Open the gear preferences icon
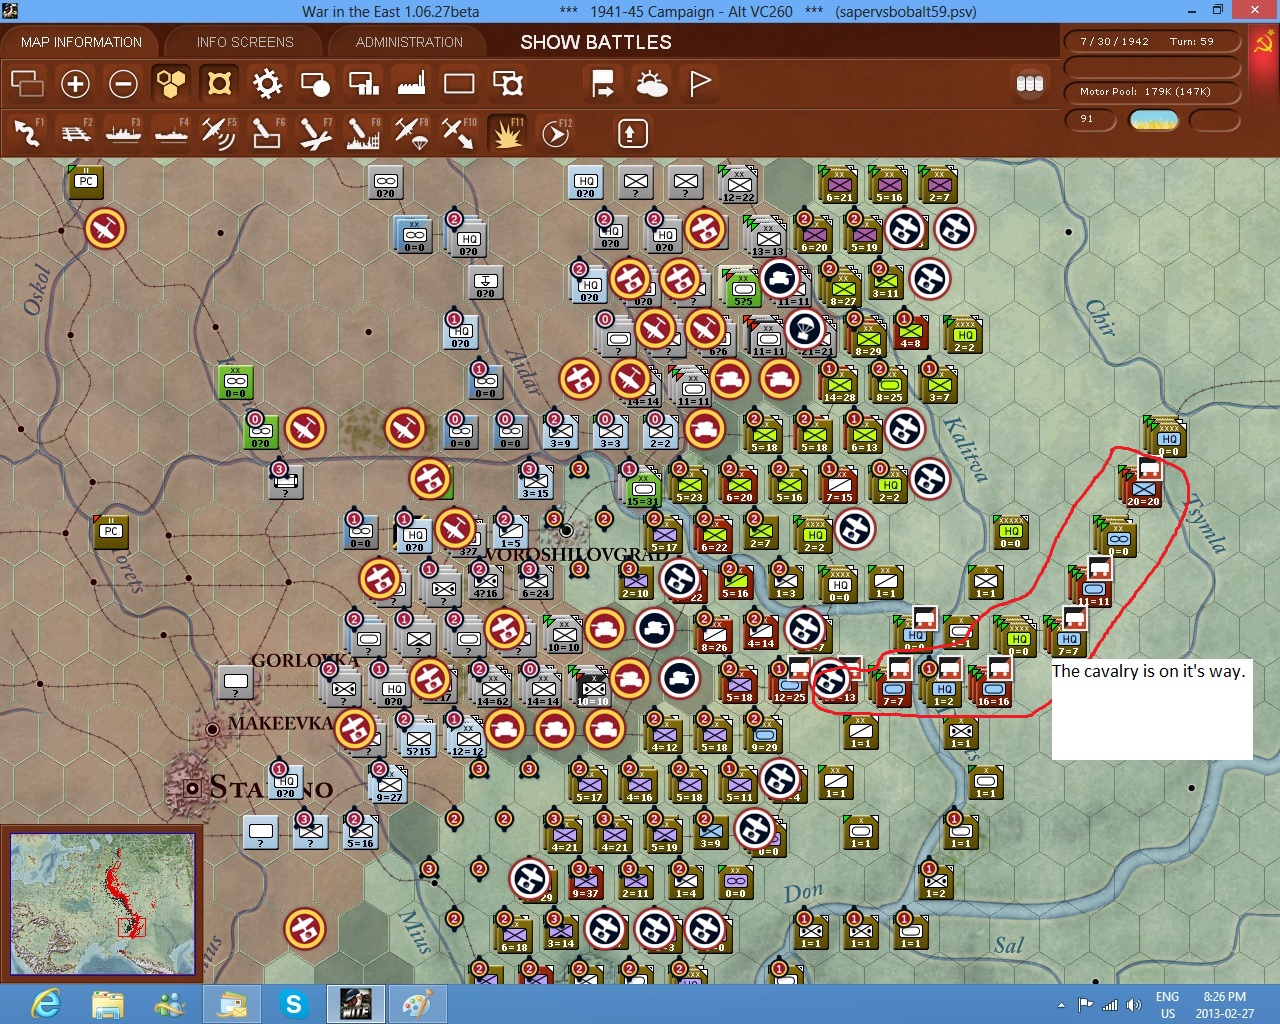 (267, 84)
